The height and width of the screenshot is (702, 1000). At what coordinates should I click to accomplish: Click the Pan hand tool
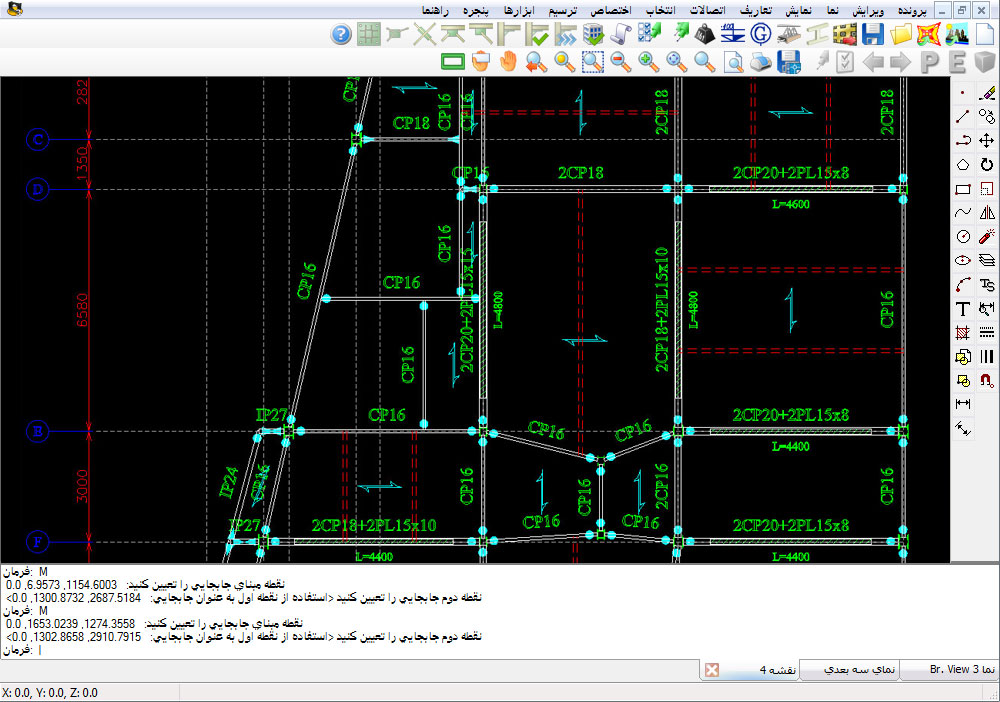508,62
